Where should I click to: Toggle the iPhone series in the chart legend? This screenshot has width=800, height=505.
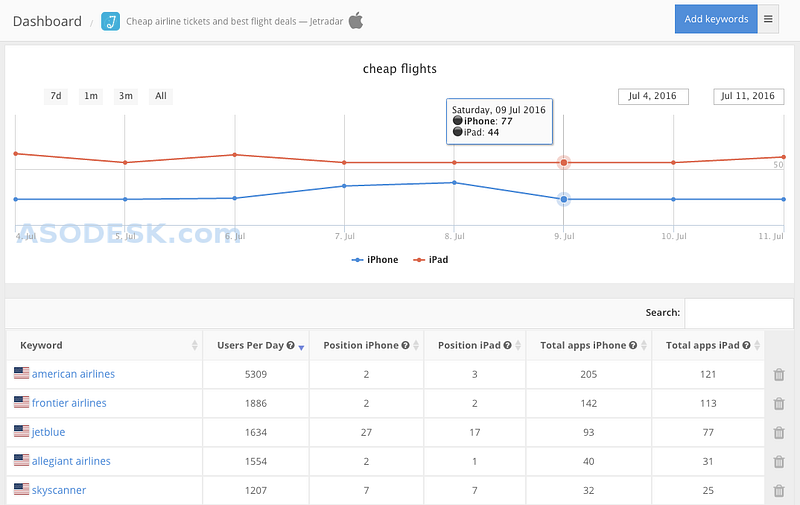coord(375,260)
